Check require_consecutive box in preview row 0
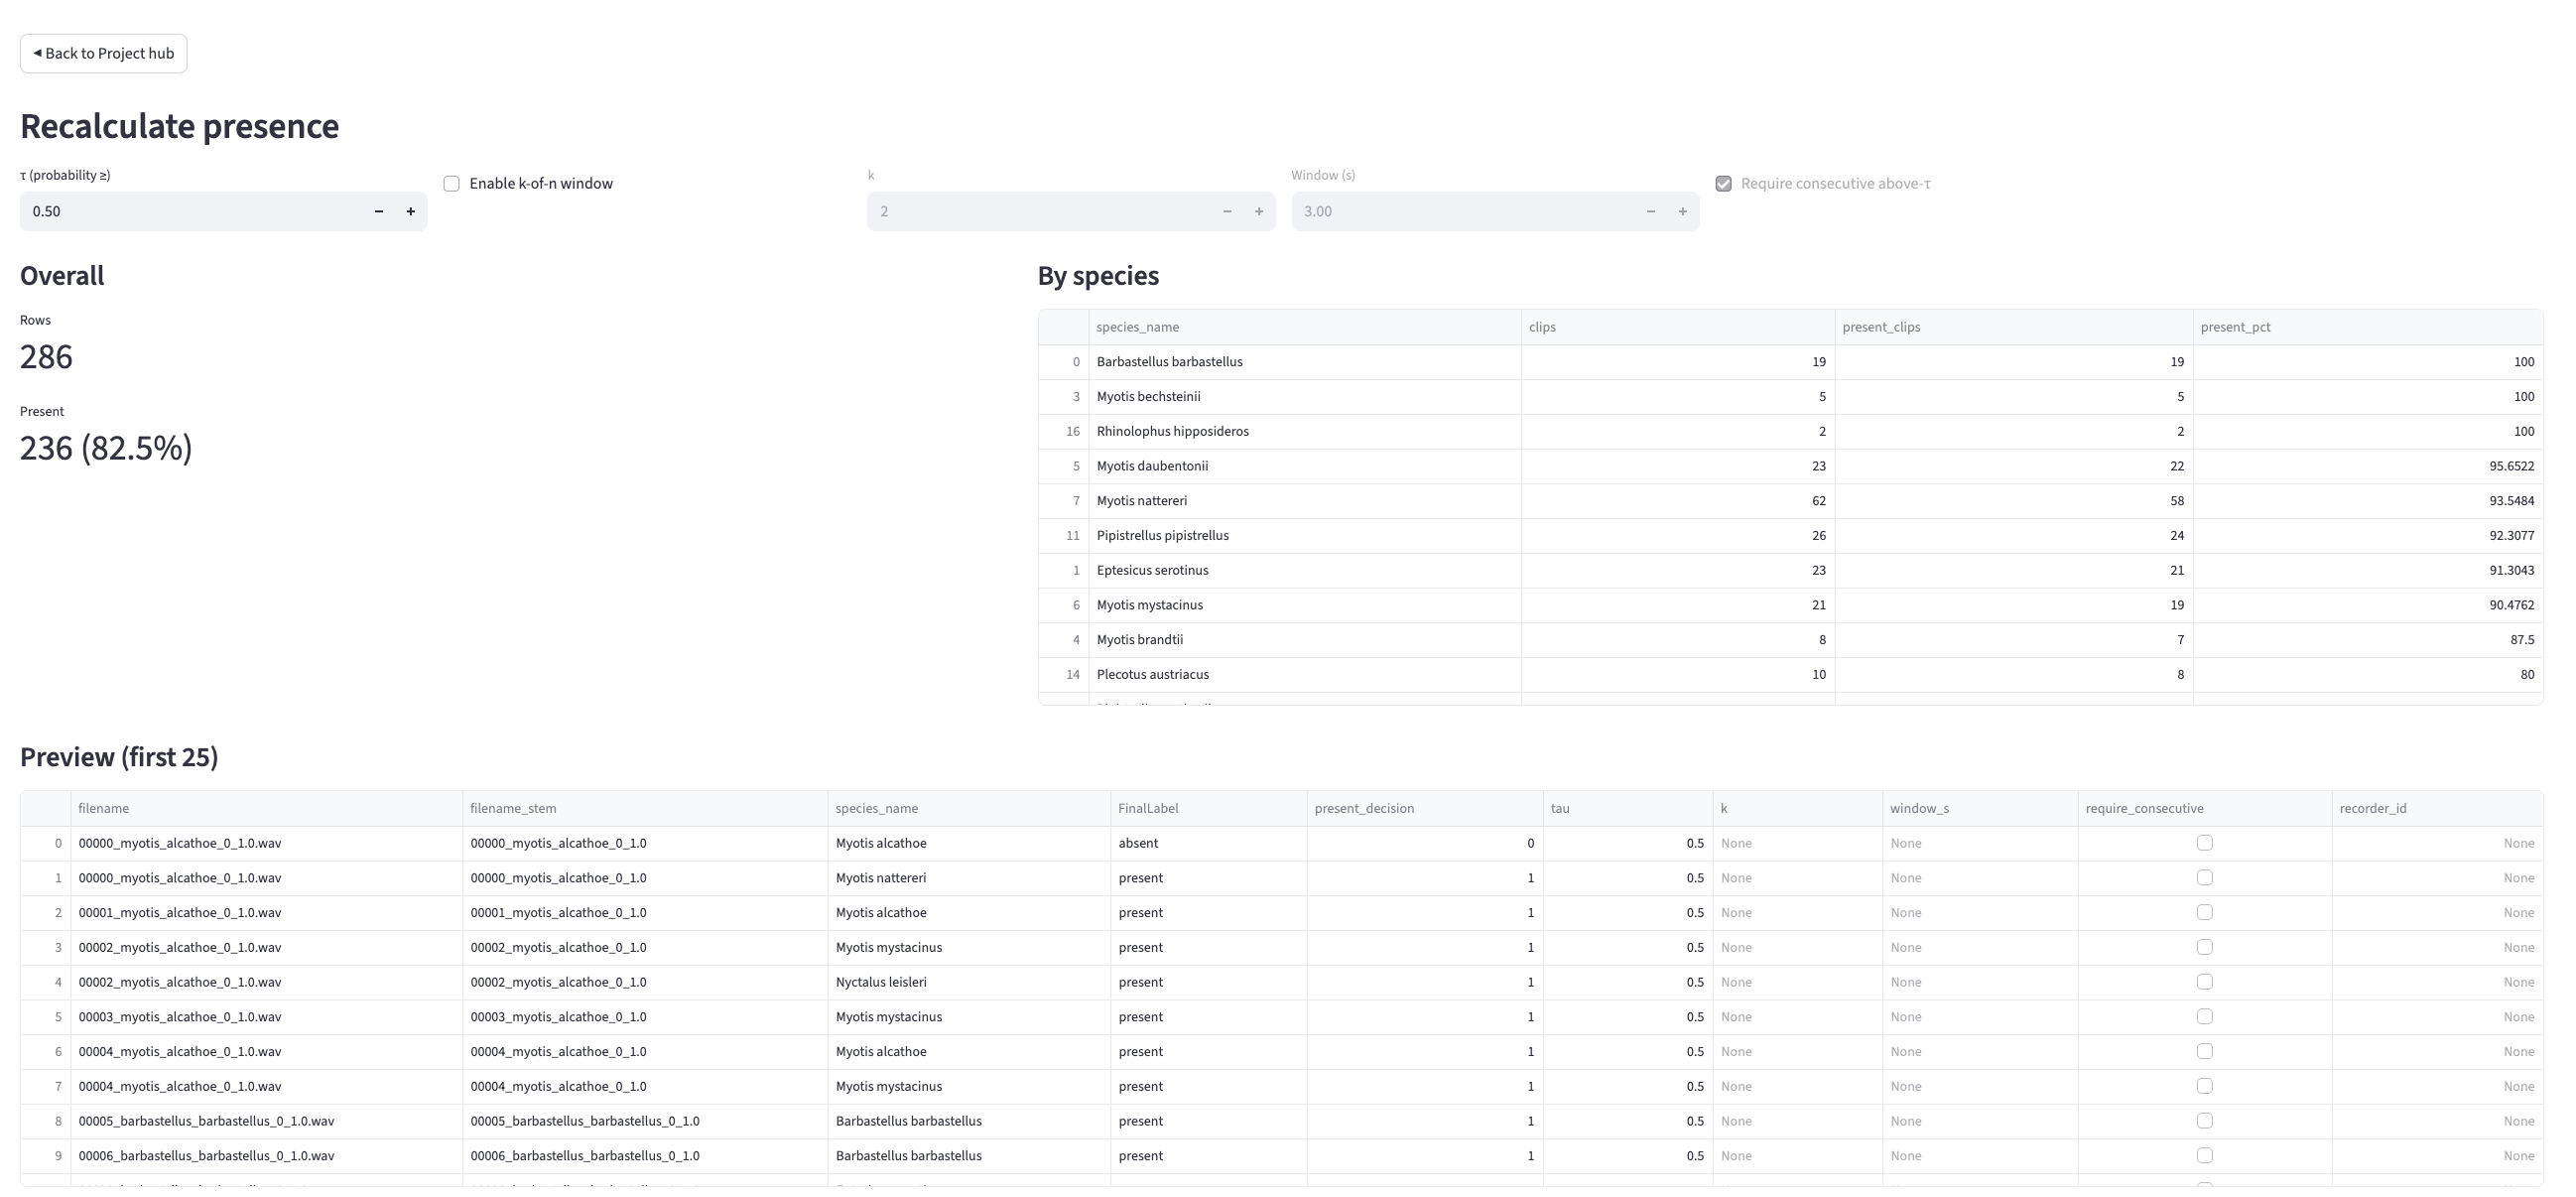 [2204, 843]
